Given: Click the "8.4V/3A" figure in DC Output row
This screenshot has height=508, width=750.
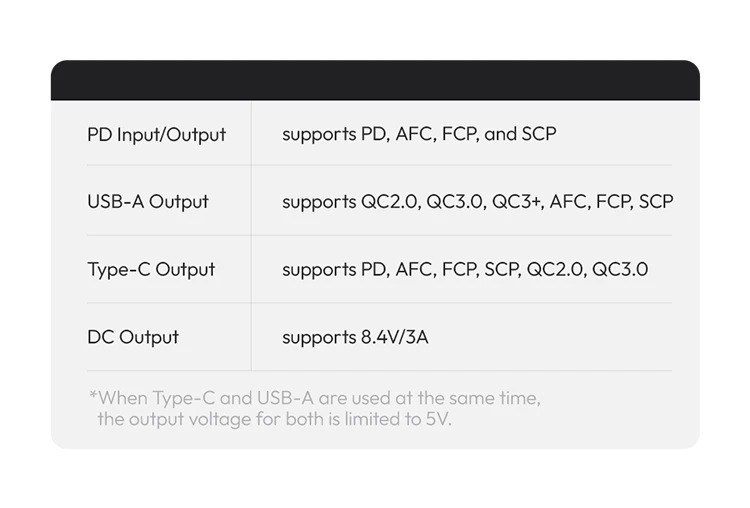Looking at the screenshot, I should click(394, 337).
